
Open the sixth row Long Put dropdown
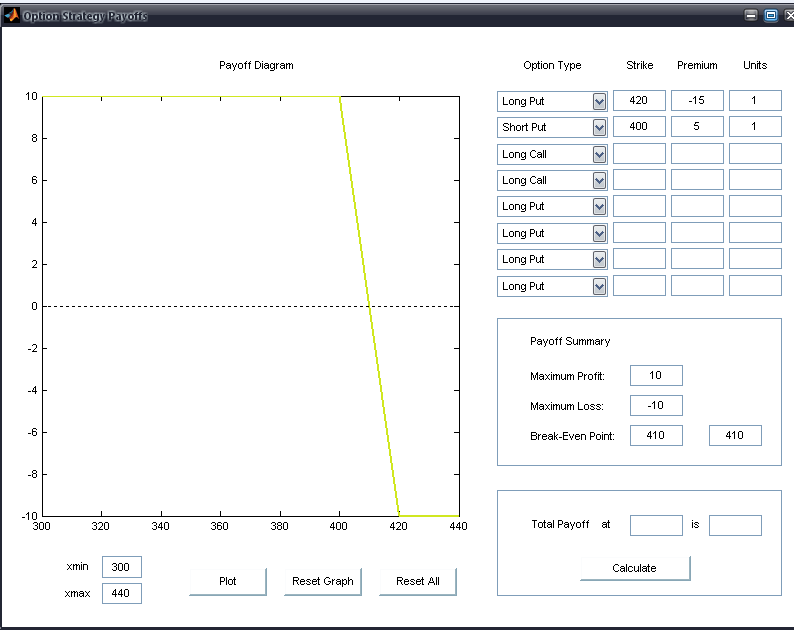[x=552, y=233]
